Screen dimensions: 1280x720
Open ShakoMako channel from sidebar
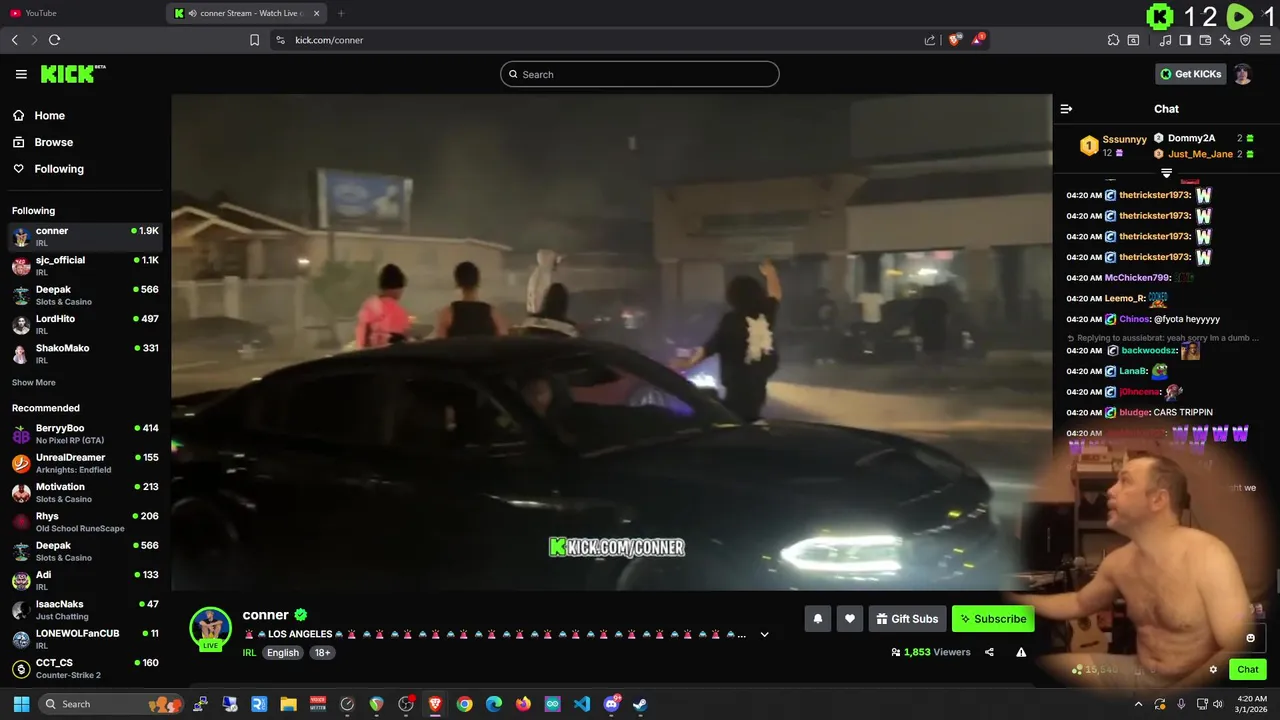85,353
